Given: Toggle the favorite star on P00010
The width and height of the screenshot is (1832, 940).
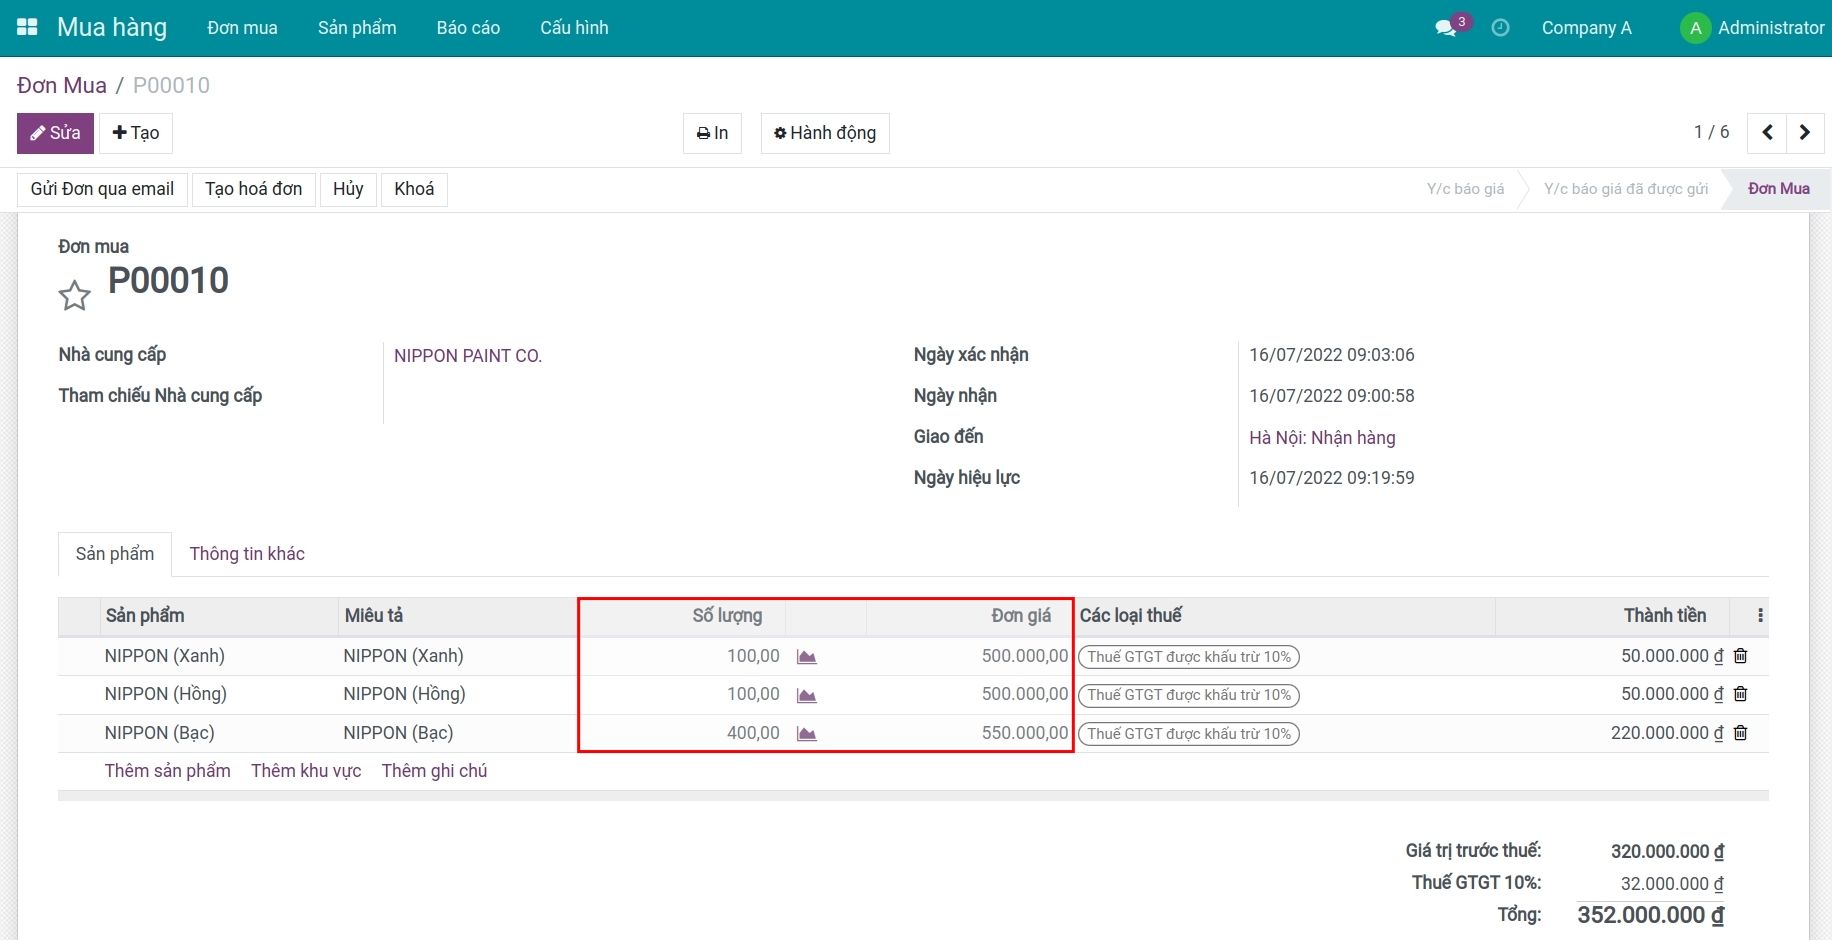Looking at the screenshot, I should coord(74,295).
